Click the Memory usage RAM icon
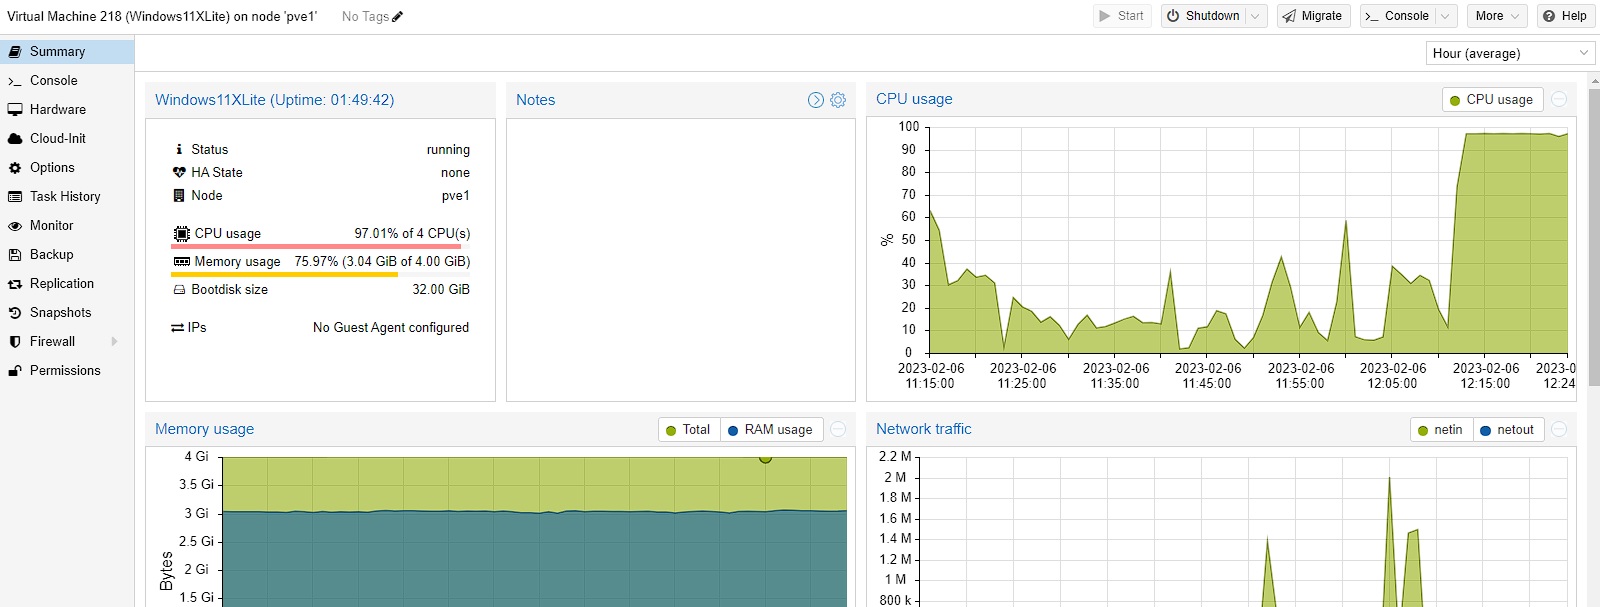This screenshot has height=607, width=1600. [181, 262]
